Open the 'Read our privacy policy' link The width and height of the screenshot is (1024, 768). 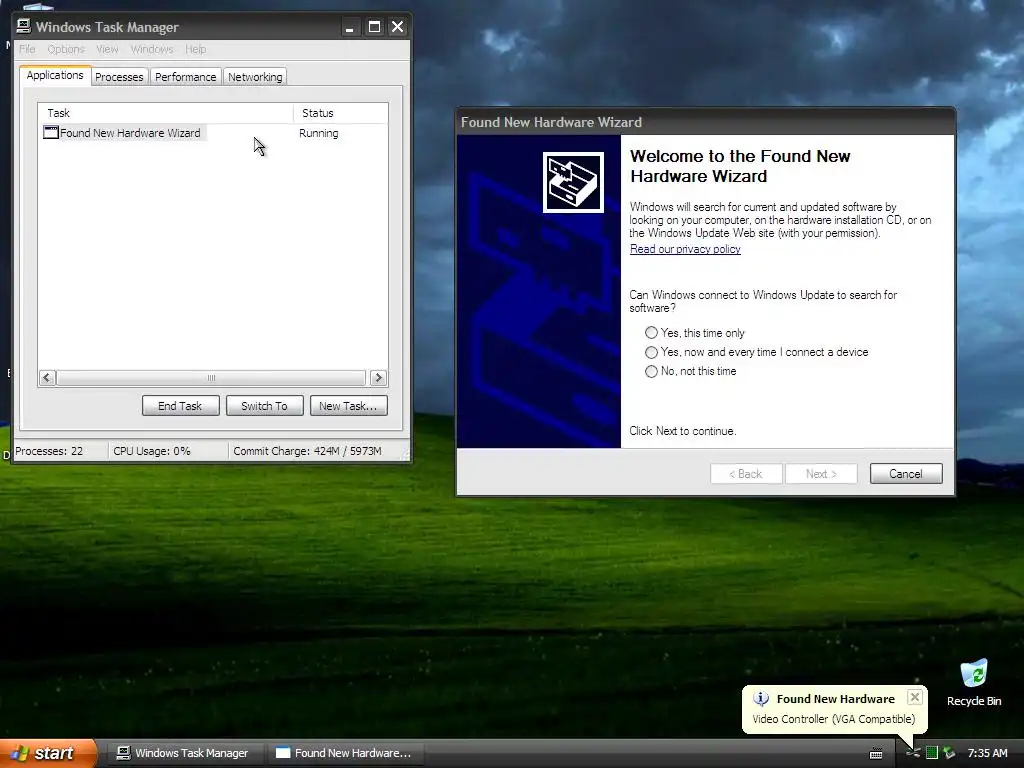pos(685,249)
